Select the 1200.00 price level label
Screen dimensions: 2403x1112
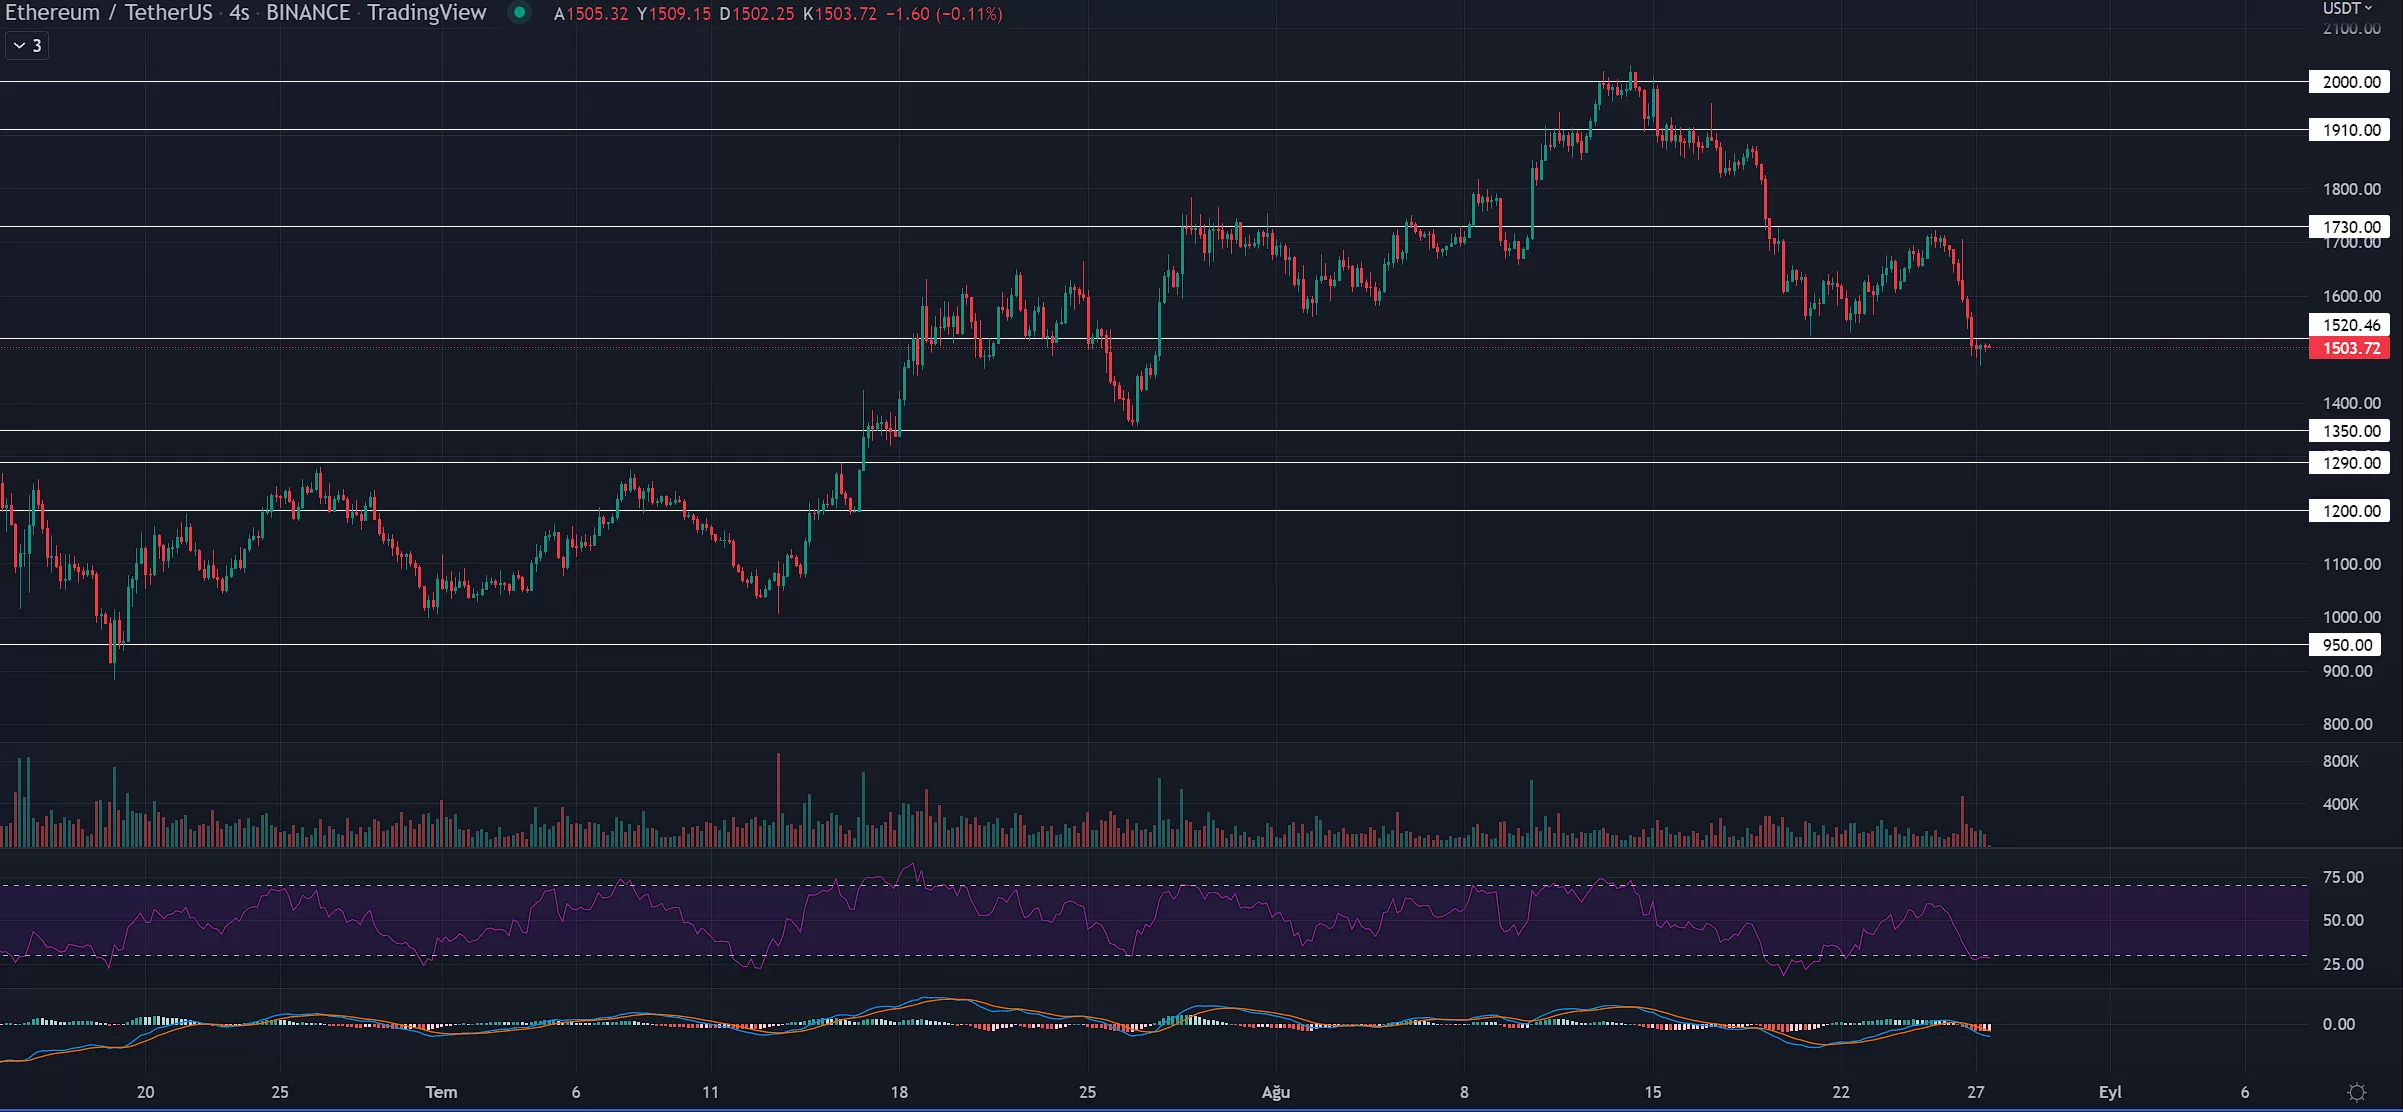2350,511
